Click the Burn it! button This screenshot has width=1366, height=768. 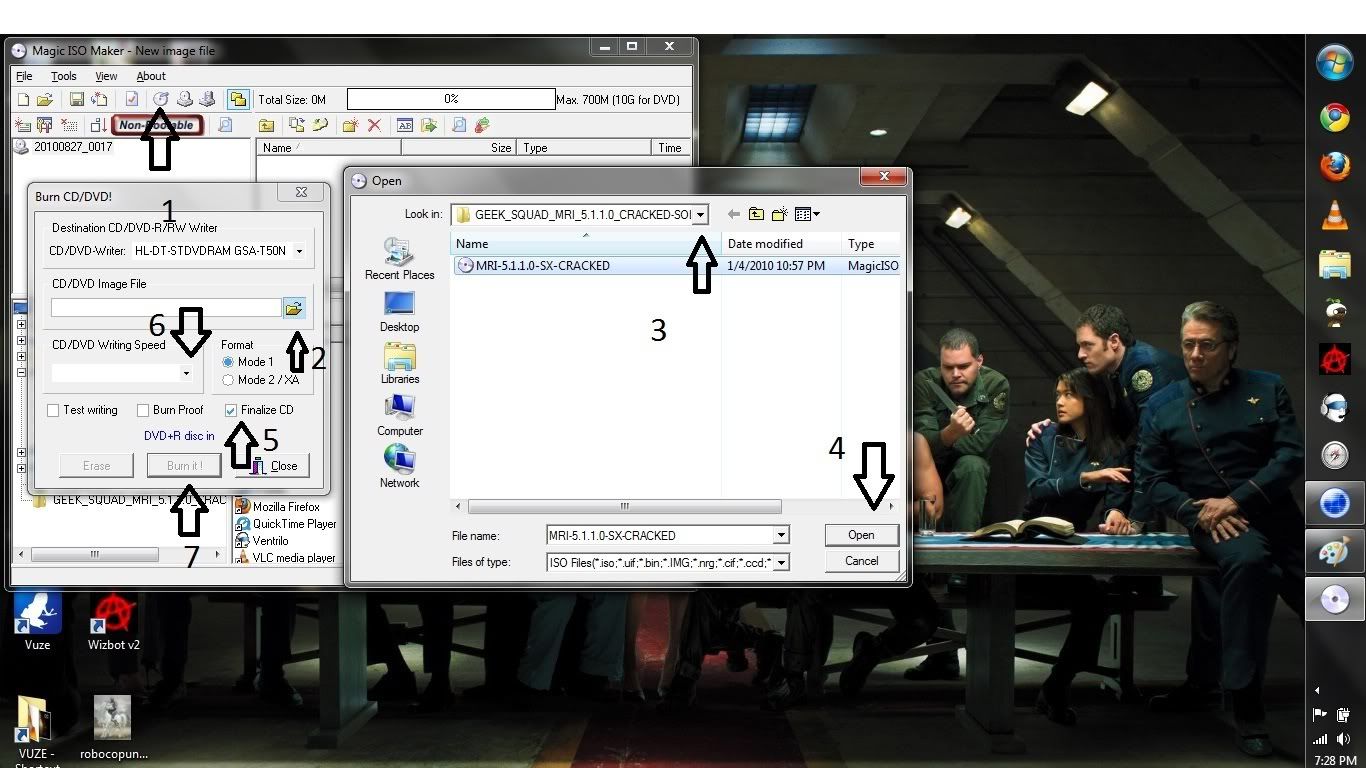pos(184,465)
